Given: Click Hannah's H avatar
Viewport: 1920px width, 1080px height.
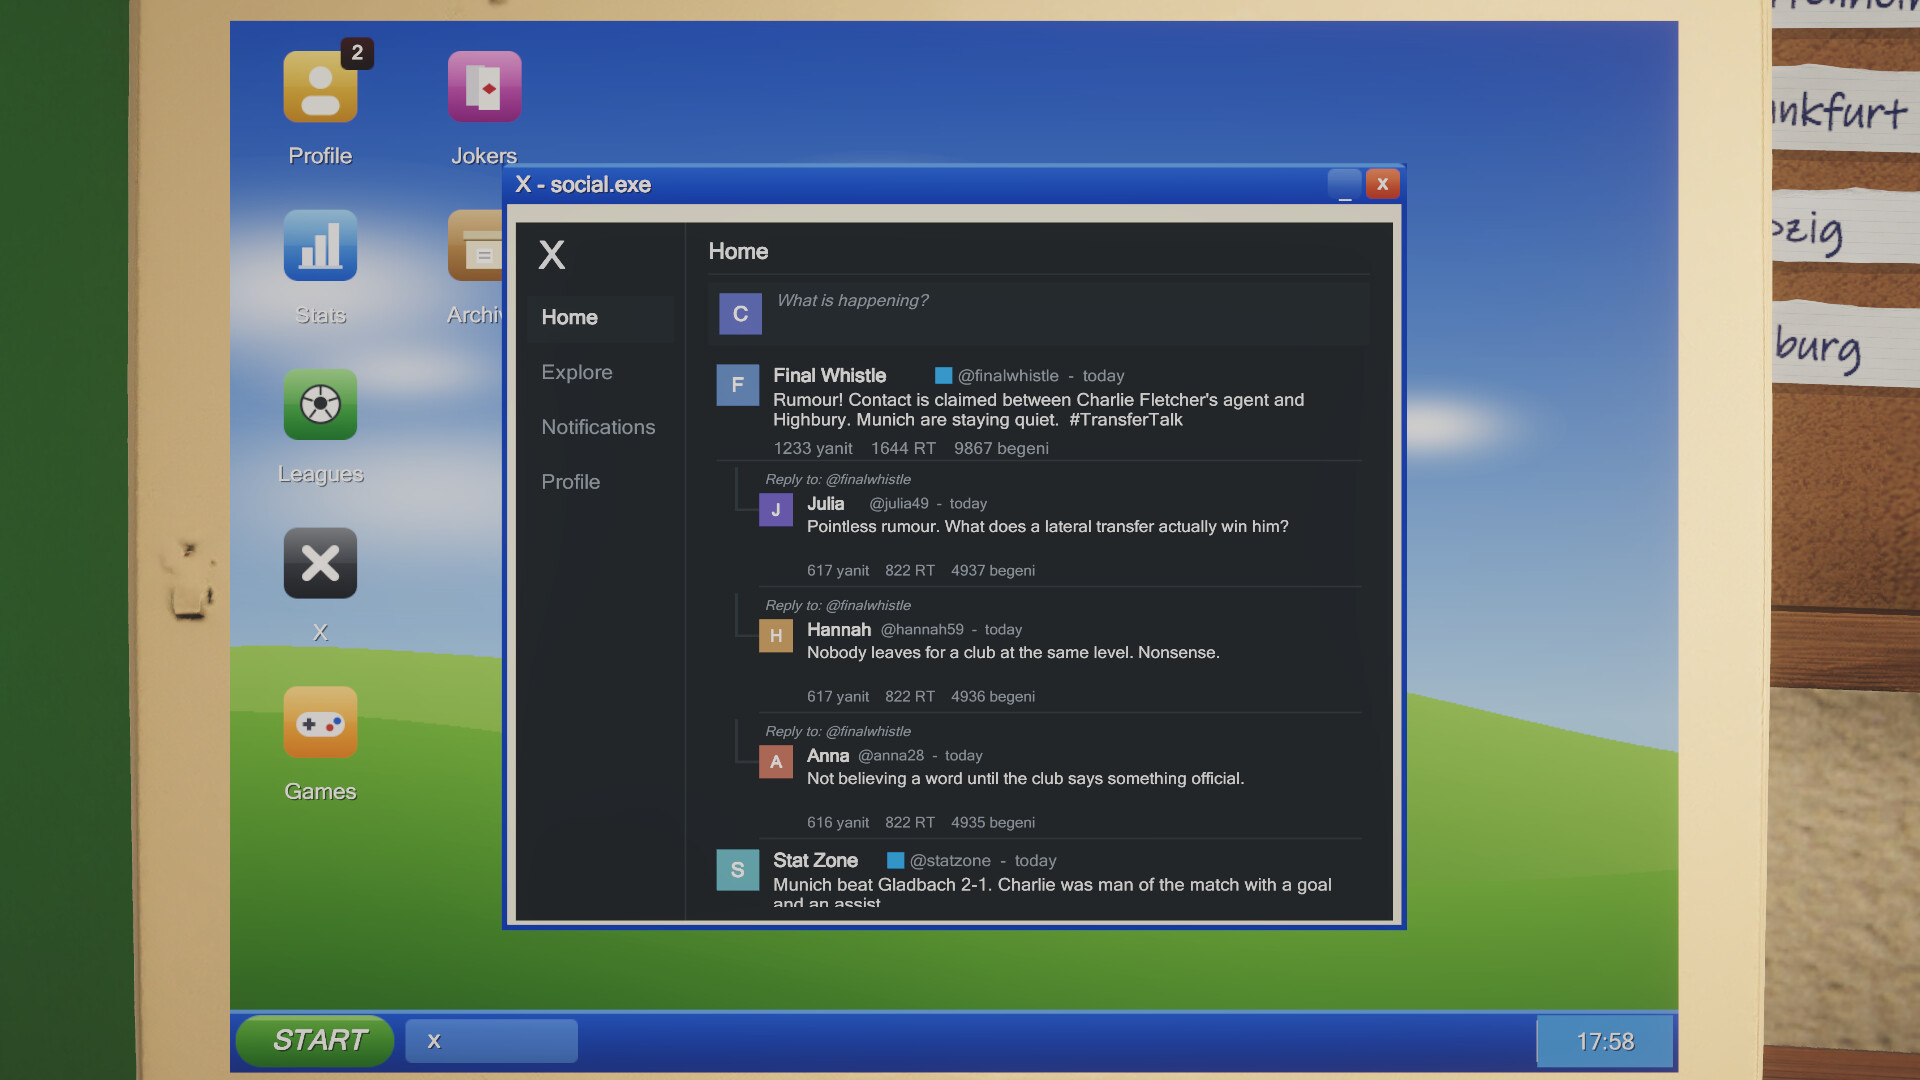Looking at the screenshot, I should [776, 636].
